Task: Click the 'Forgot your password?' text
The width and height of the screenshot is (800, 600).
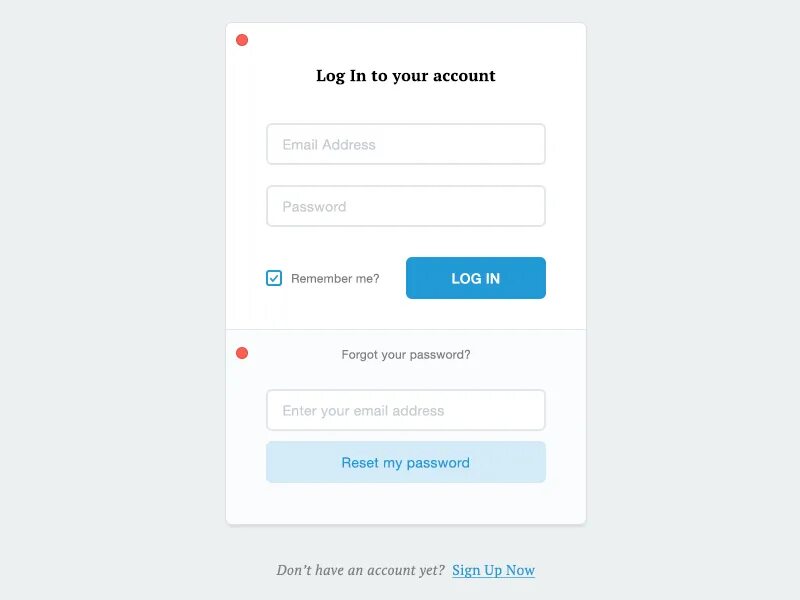Action: (x=406, y=355)
